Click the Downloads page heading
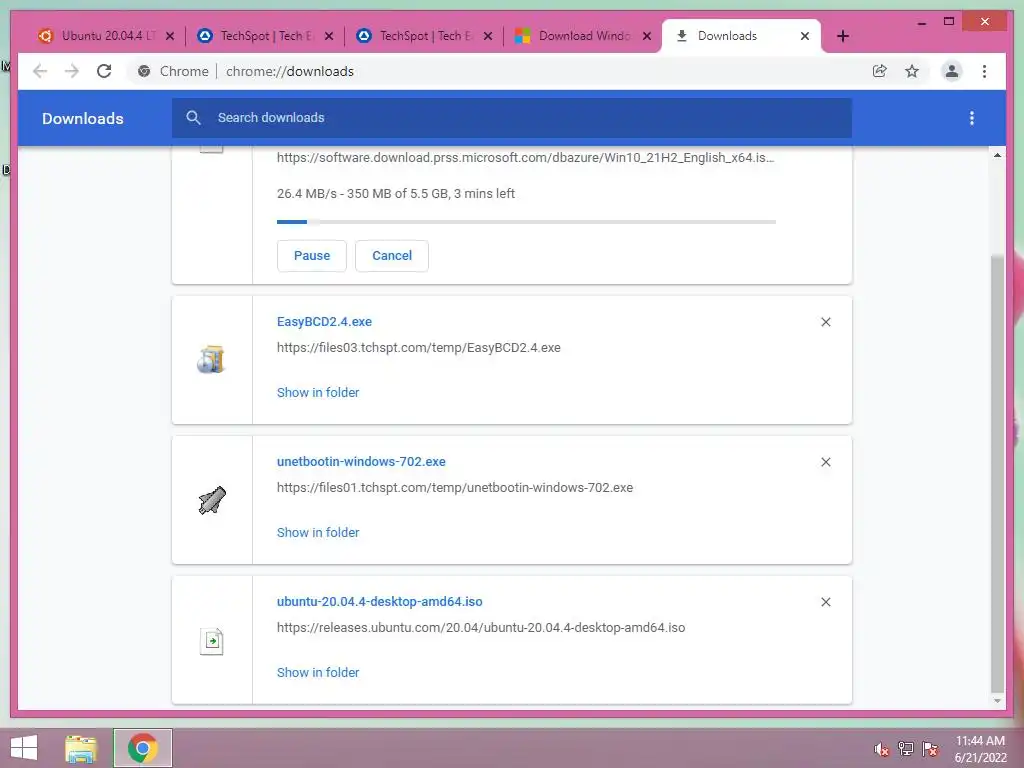The width and height of the screenshot is (1024, 768). (83, 119)
